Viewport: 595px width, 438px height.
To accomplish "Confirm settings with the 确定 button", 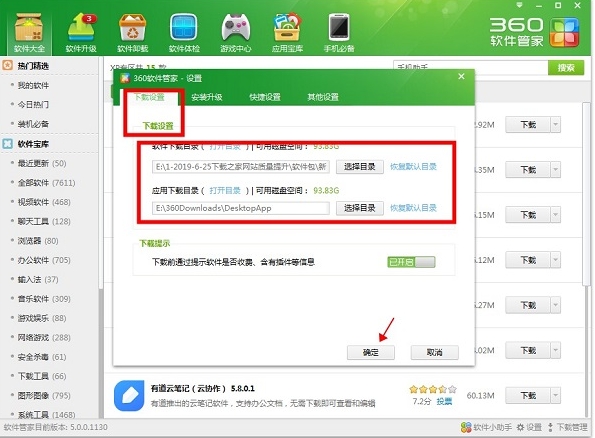I will (371, 352).
